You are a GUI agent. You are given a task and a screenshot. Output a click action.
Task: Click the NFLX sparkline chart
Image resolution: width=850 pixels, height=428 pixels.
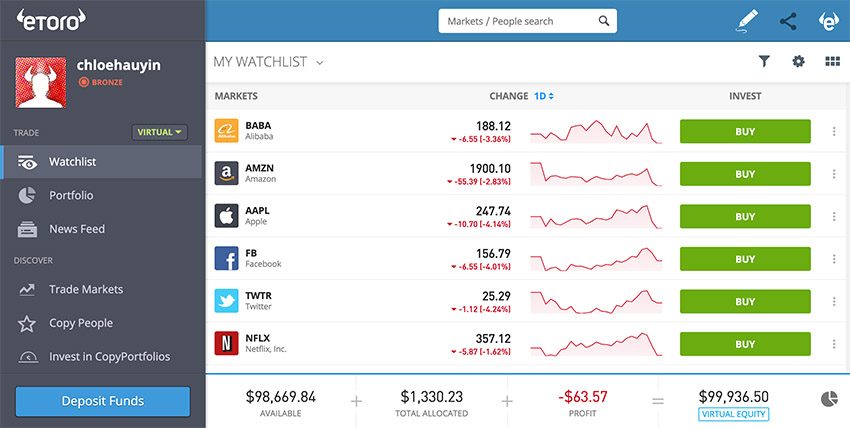tap(596, 344)
